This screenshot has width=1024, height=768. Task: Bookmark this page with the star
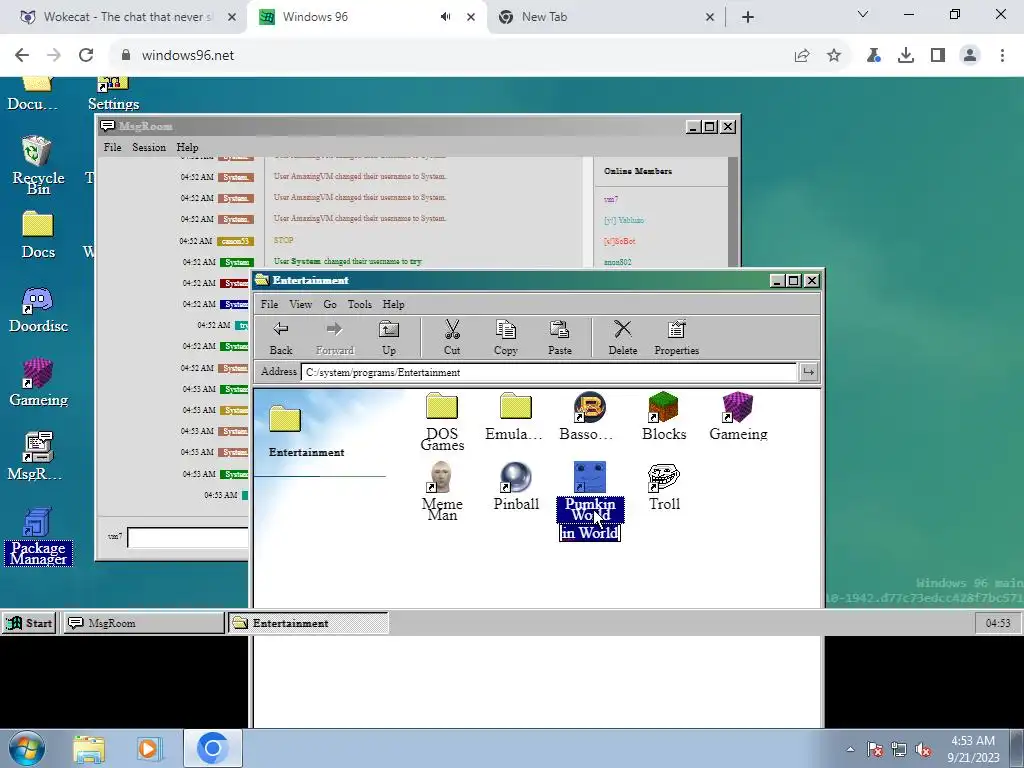834,56
